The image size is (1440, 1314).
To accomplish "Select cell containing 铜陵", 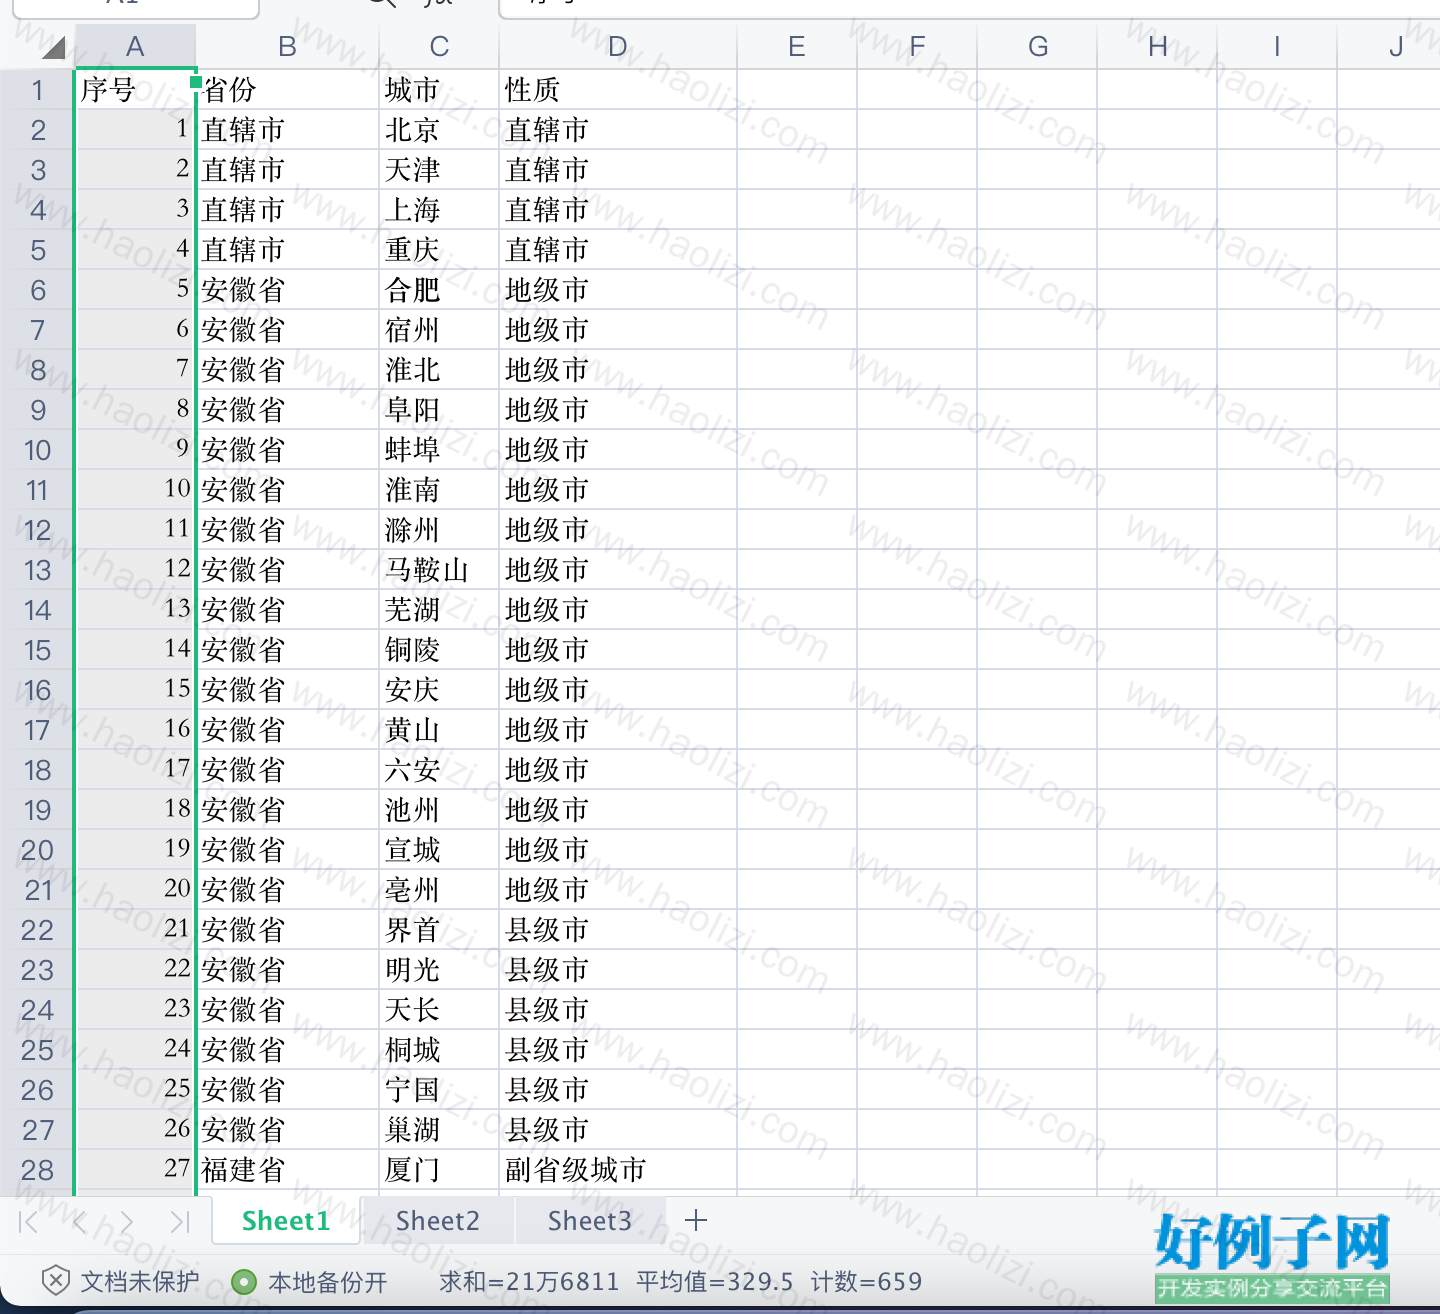I will 439,650.
